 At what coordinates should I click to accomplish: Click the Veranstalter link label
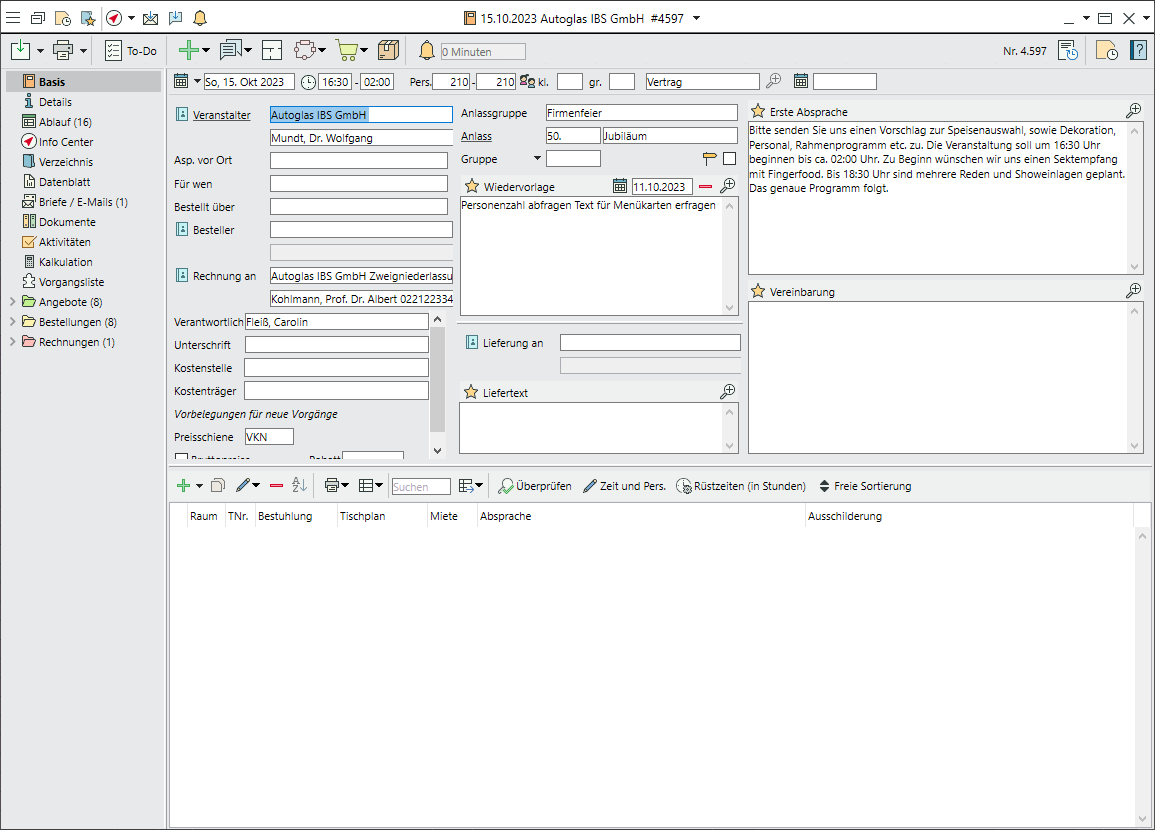tap(222, 115)
